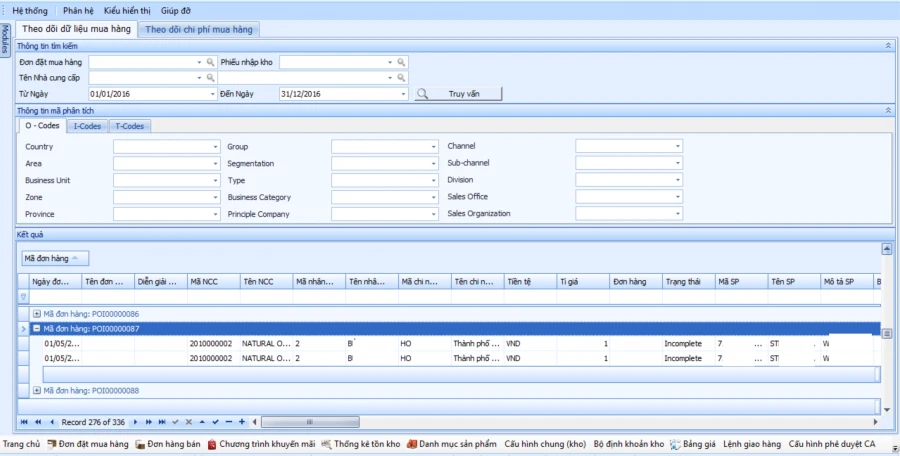Open Cấu hình chung (kho) shortcut
900x456 pixels.
tap(545, 444)
